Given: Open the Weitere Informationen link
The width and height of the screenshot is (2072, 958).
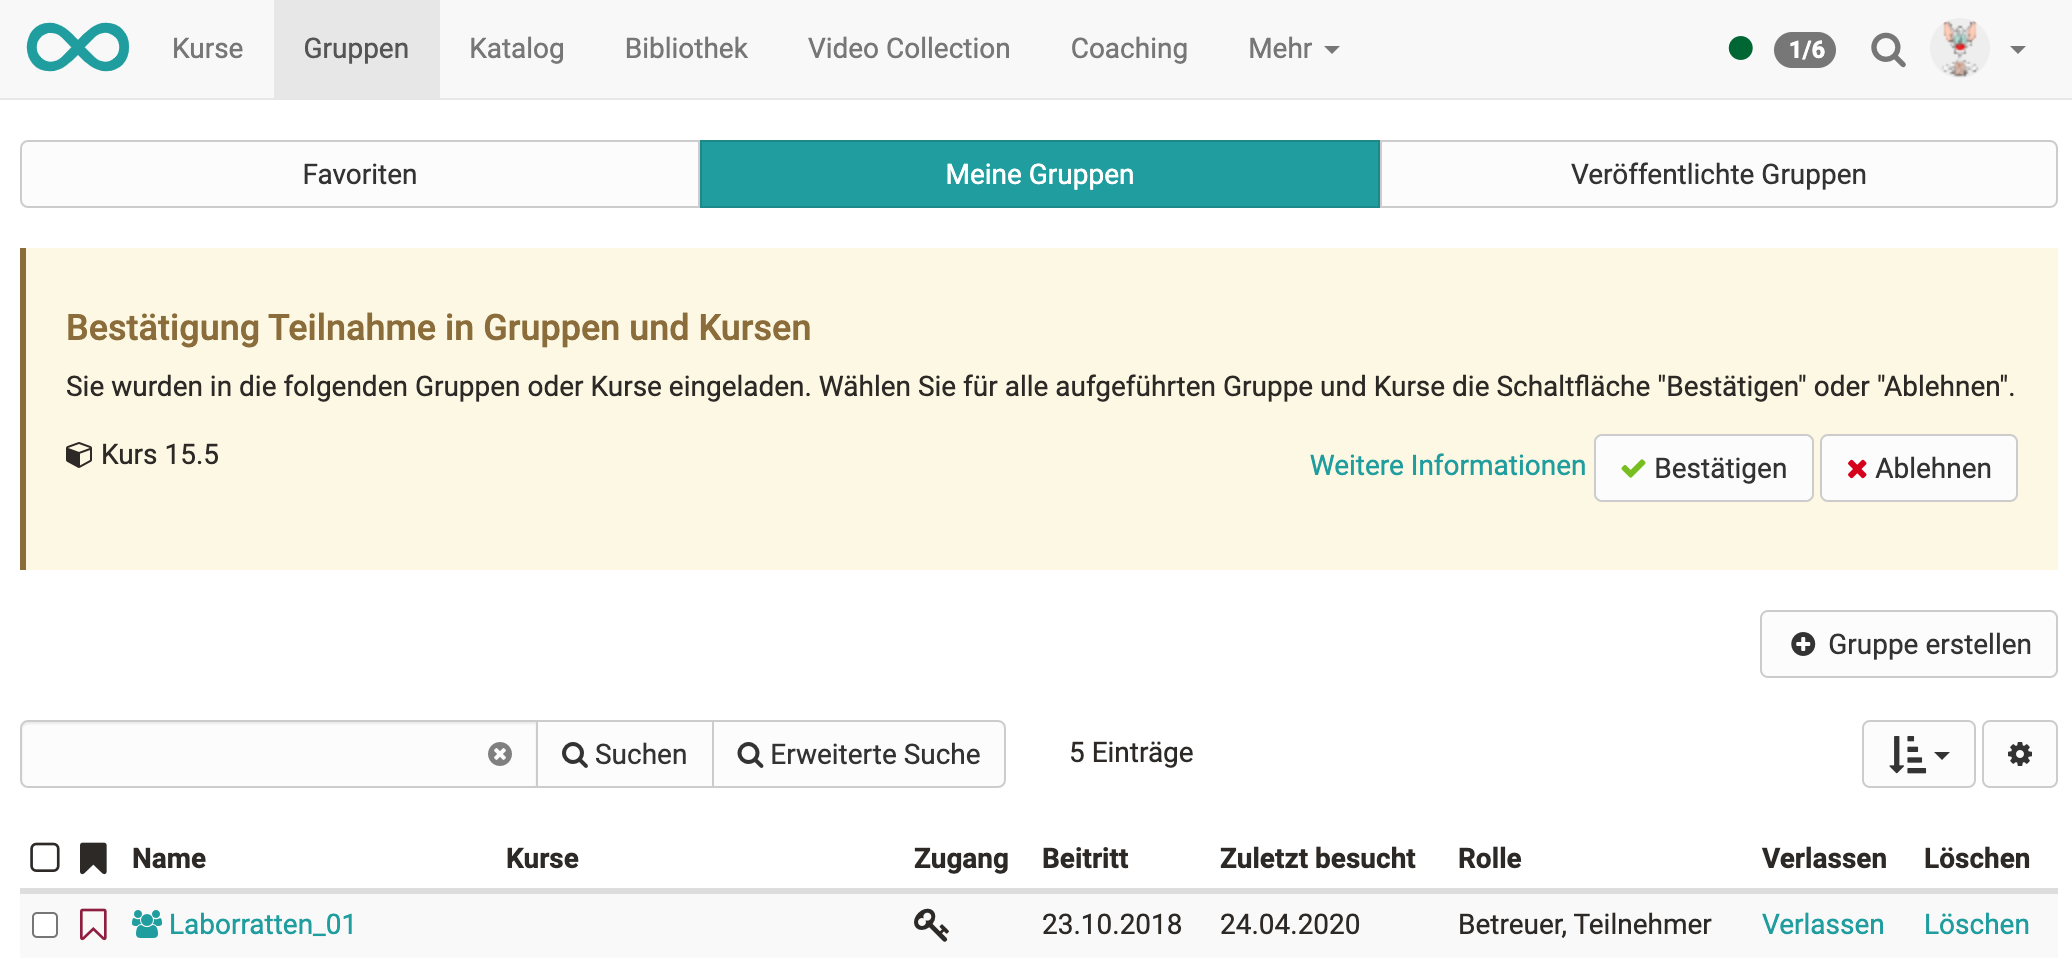Looking at the screenshot, I should coord(1447,466).
